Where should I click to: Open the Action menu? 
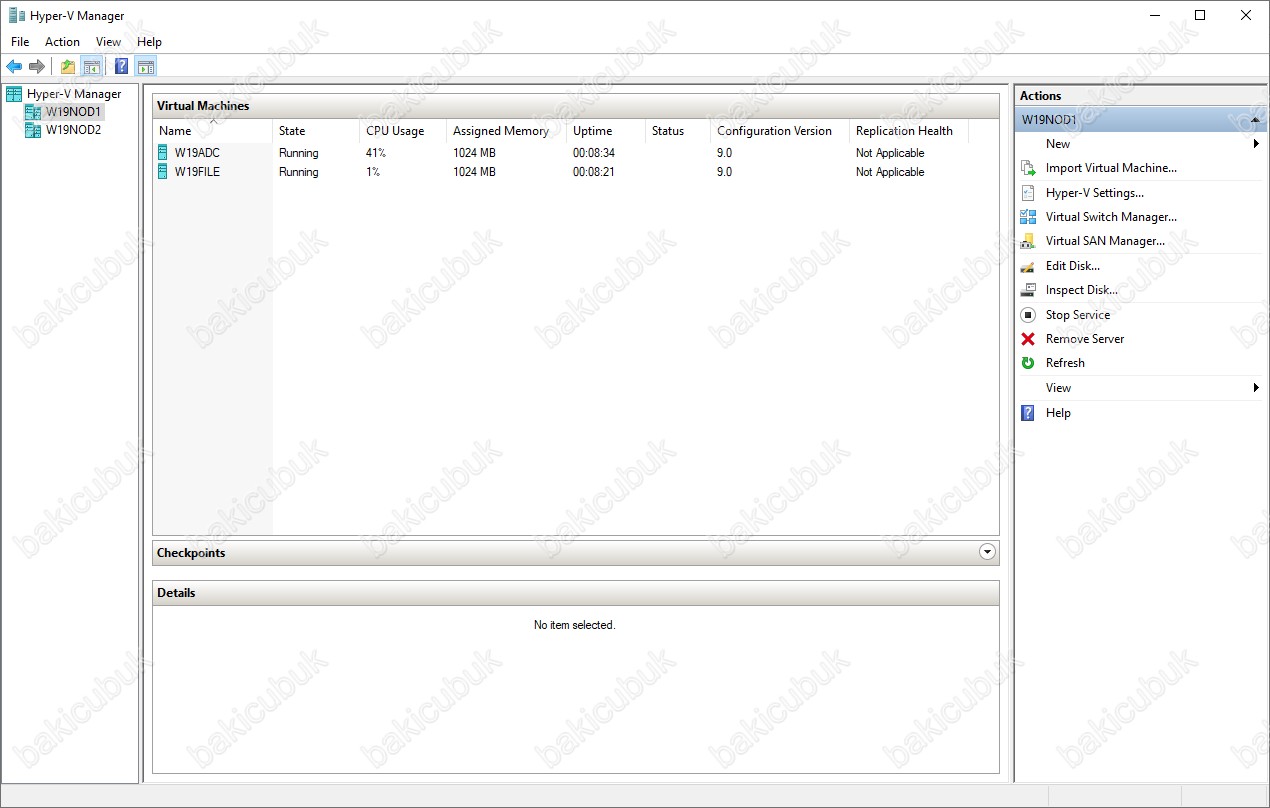62,42
